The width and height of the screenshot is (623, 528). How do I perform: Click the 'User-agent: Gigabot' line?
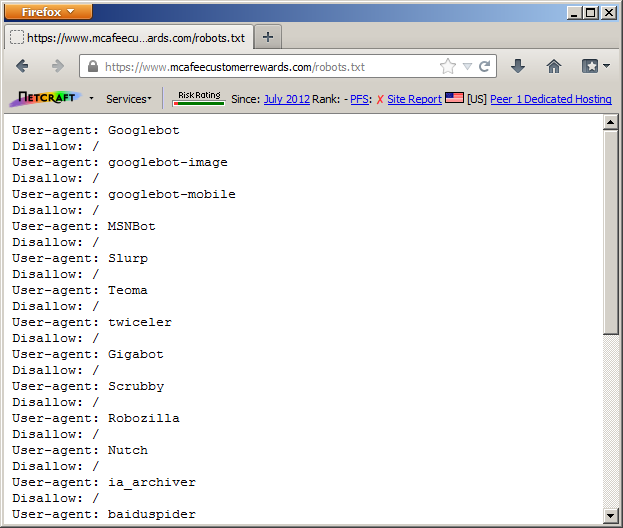point(88,354)
